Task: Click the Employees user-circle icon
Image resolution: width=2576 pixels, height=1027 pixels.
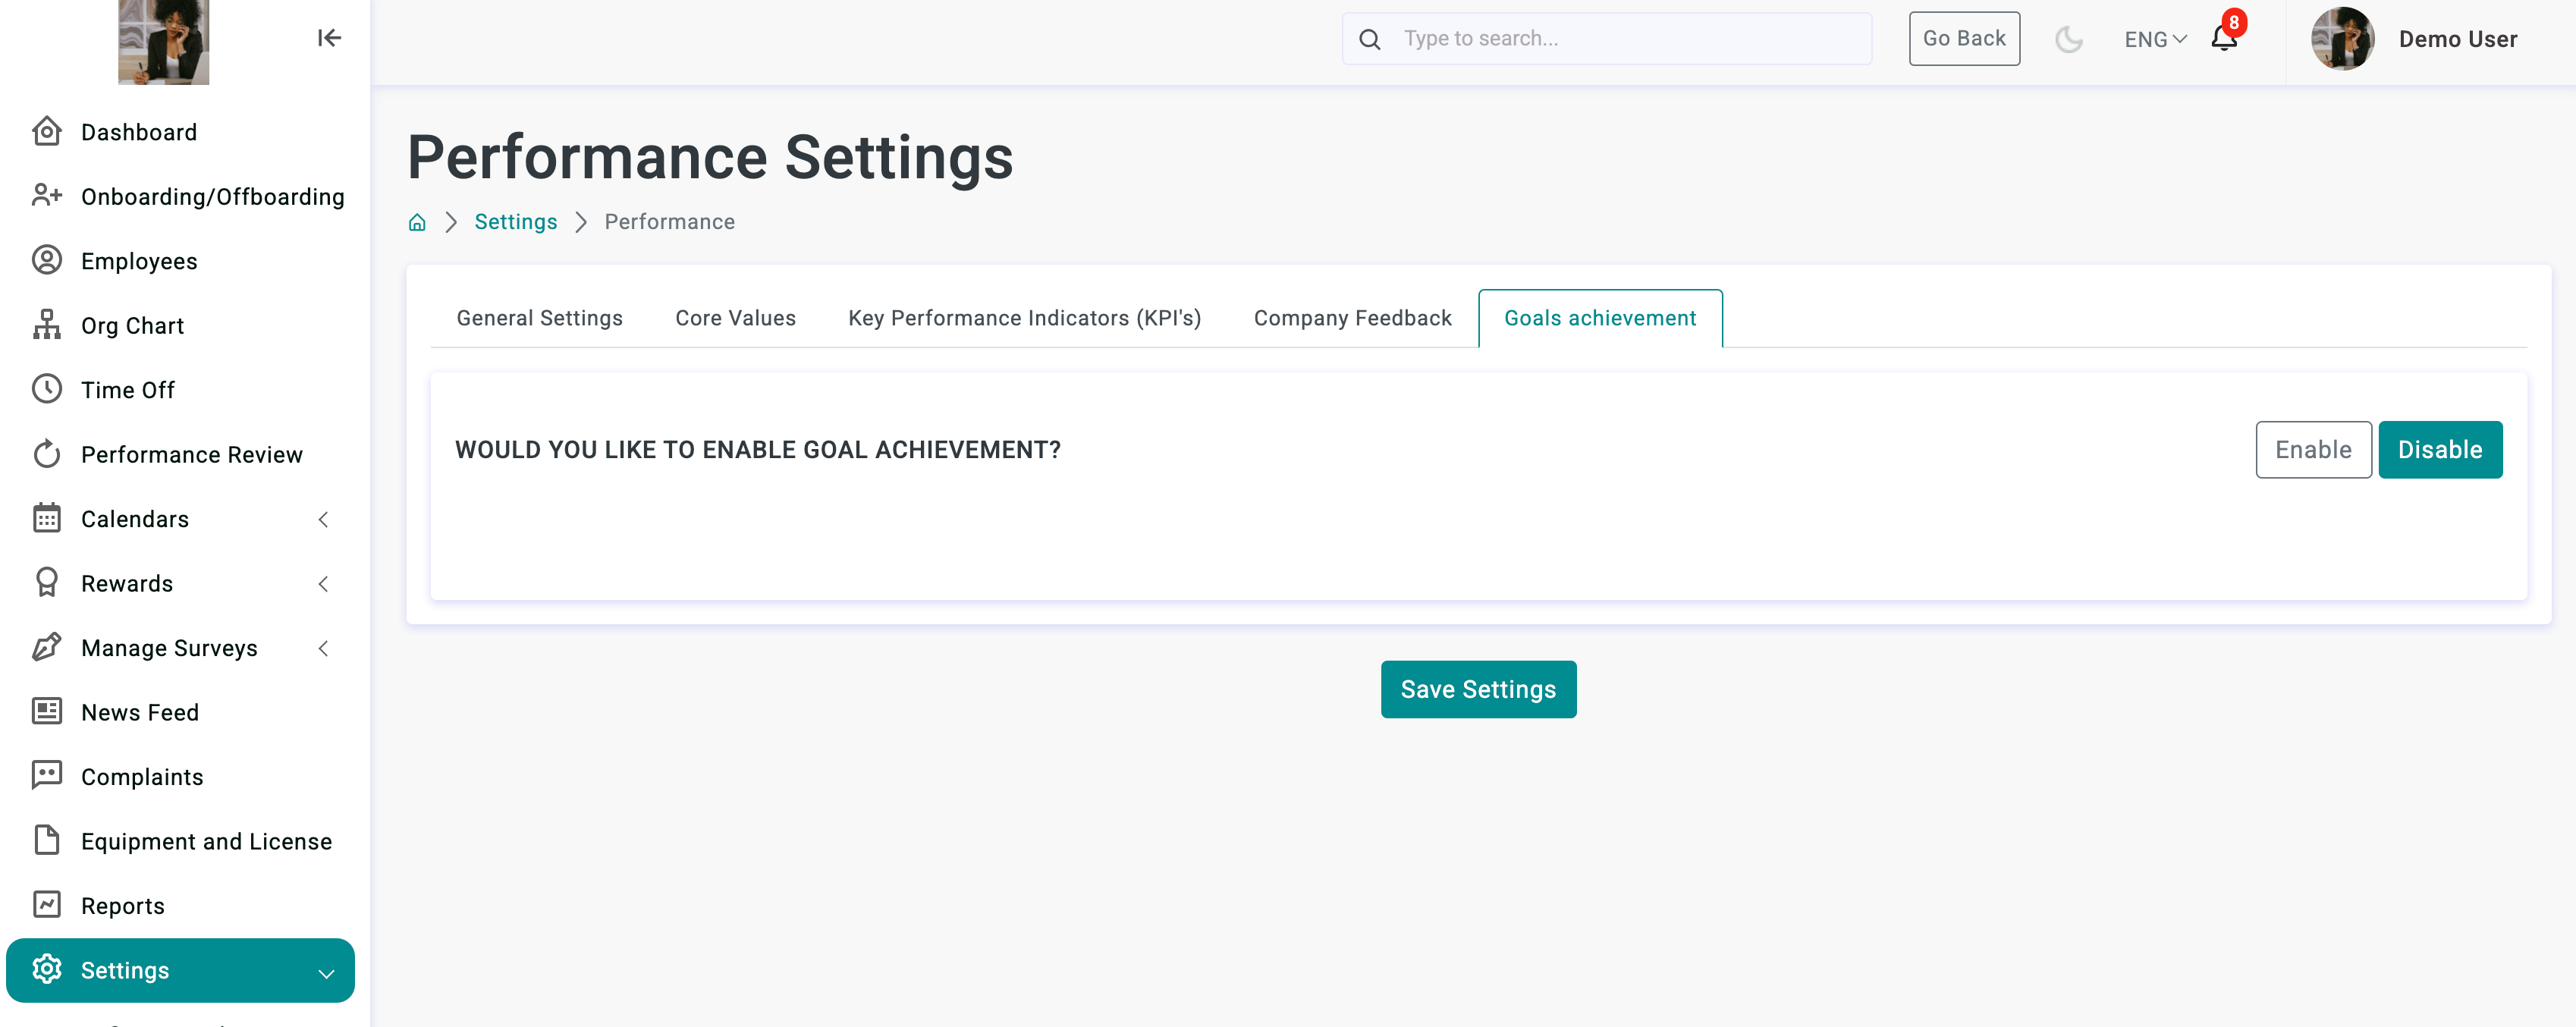Action: point(47,260)
